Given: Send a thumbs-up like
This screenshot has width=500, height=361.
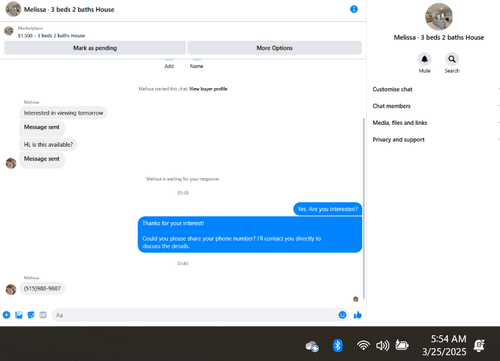Looking at the screenshot, I should (358, 315).
